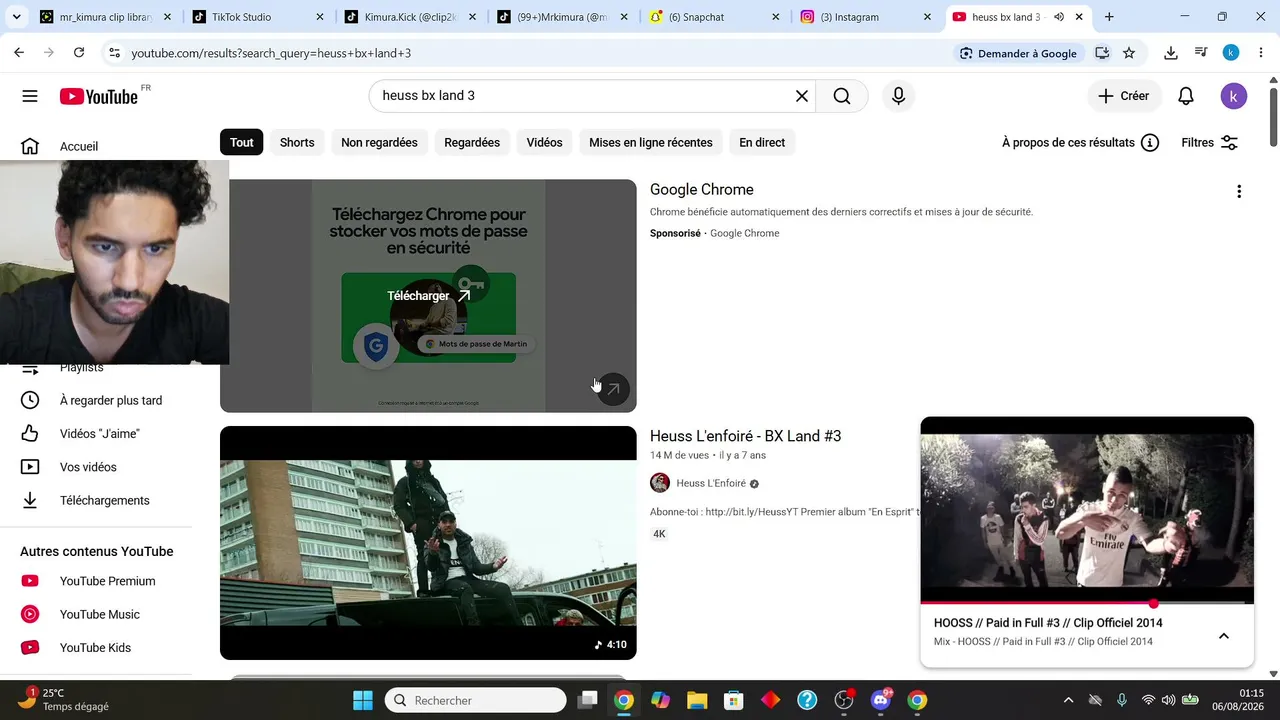Screen dimensions: 1280x720
Task: Click the miniplayer HOOSS video preview
Action: pyautogui.click(x=1087, y=510)
